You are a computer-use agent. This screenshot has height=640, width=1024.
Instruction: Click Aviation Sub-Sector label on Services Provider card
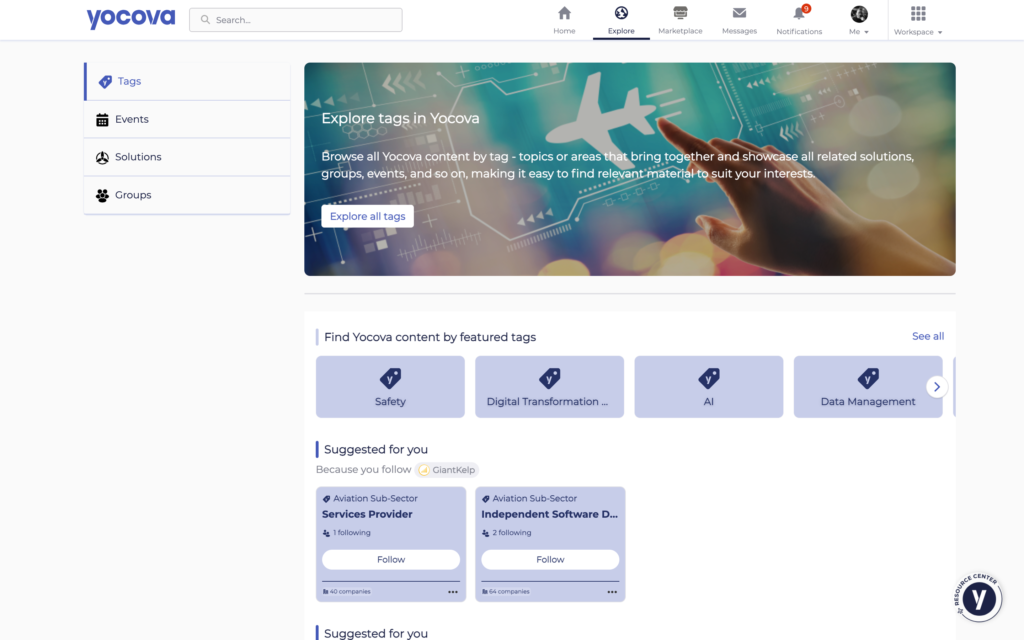376,498
